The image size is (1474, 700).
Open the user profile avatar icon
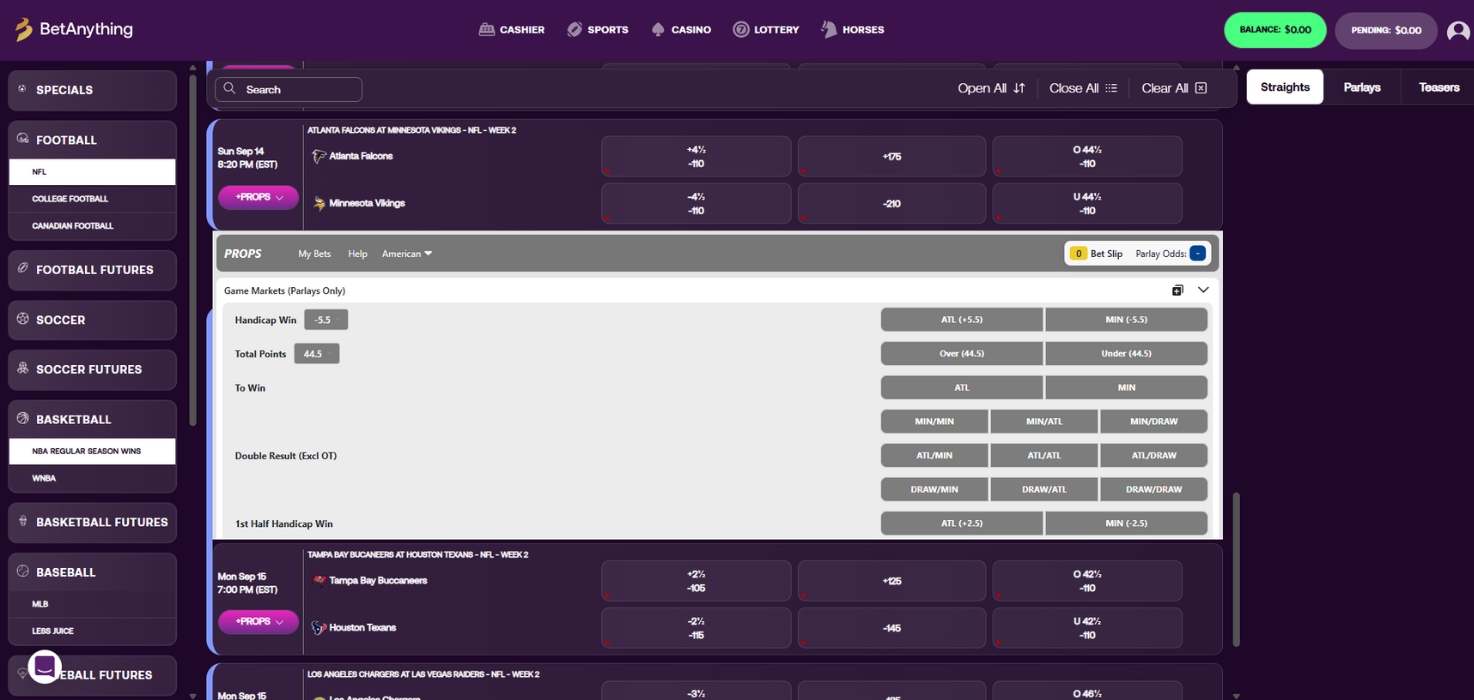[x=1458, y=31]
